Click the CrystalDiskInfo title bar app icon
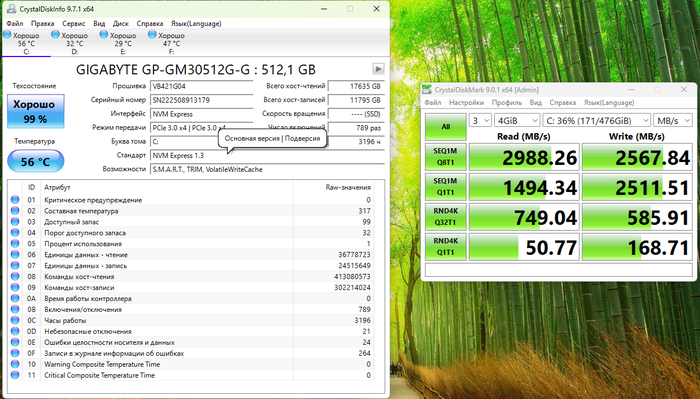This screenshot has width=700, height=399. tap(11, 9)
